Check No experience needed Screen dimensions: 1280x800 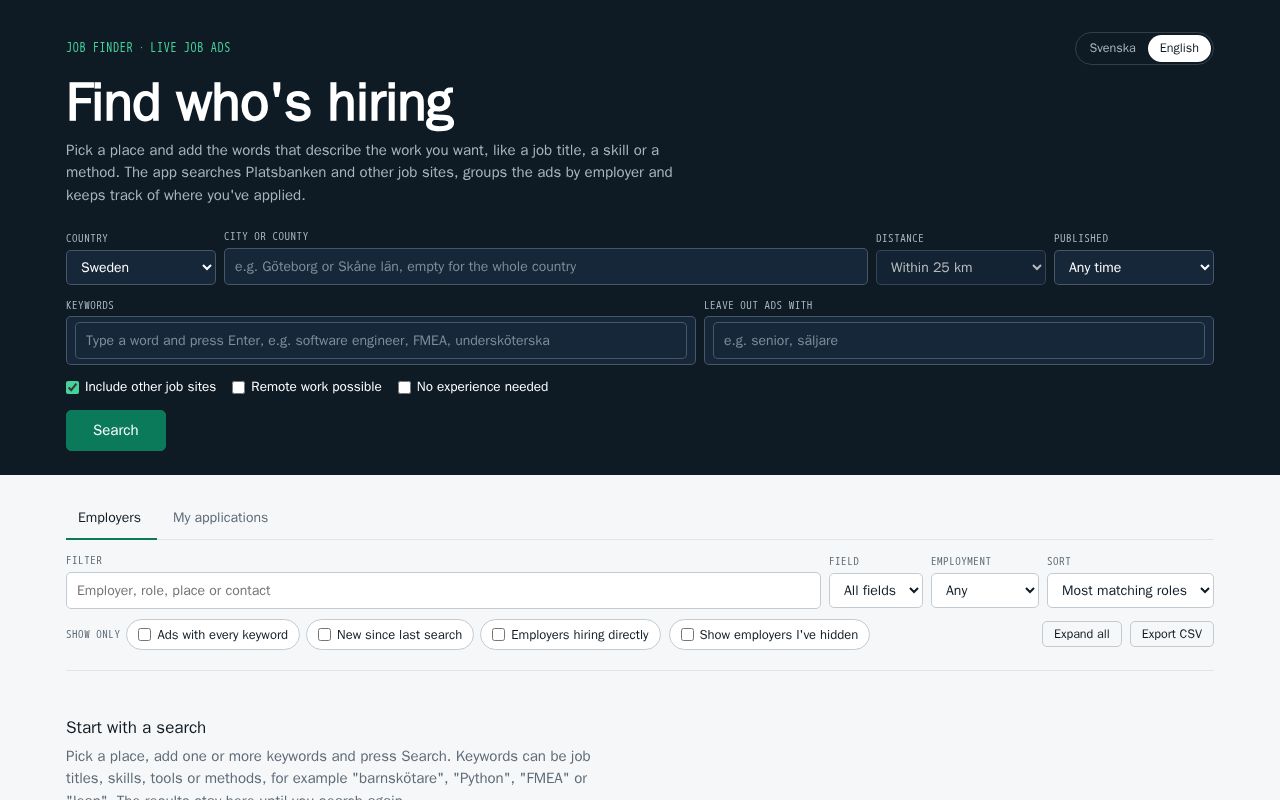(x=404, y=387)
